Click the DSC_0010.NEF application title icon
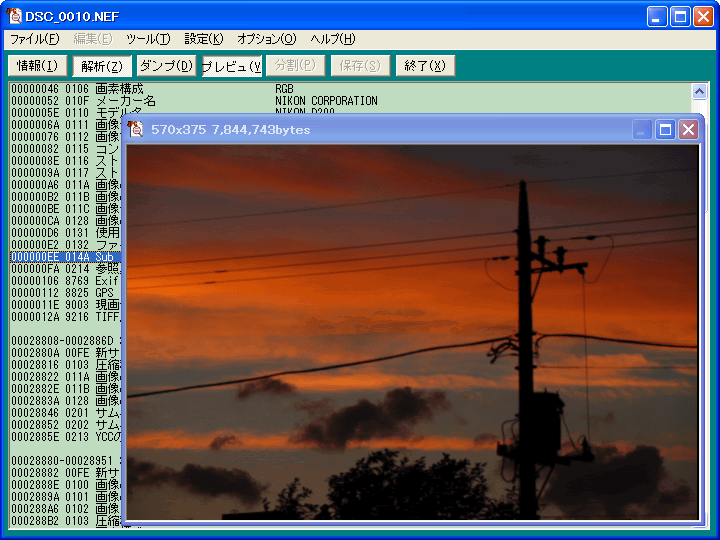This screenshot has width=720, height=540. [x=16, y=16]
